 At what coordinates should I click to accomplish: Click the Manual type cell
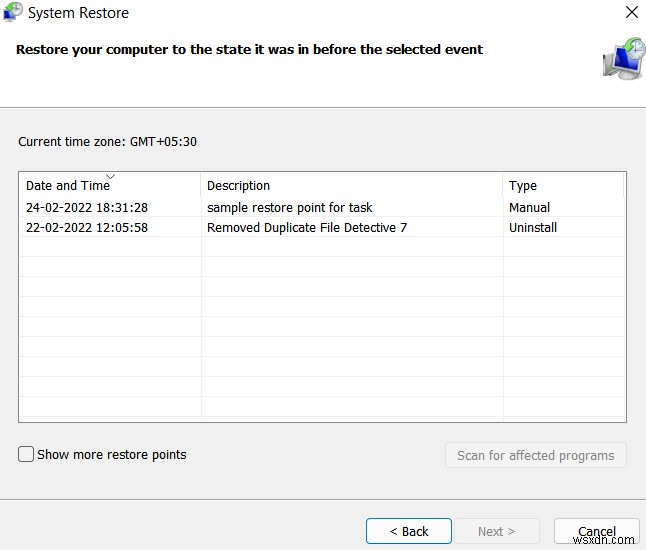click(x=529, y=208)
